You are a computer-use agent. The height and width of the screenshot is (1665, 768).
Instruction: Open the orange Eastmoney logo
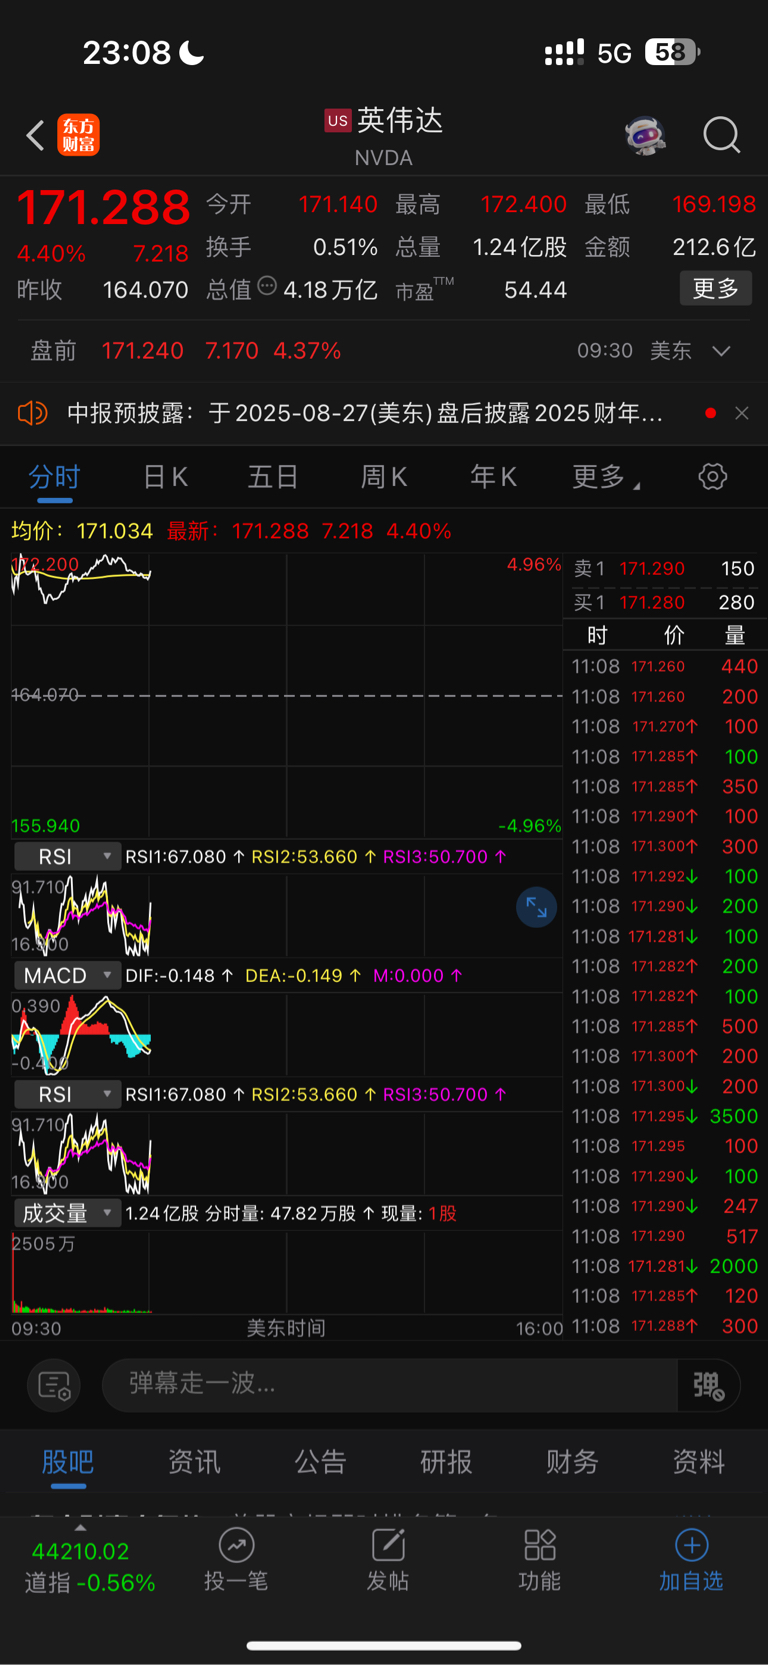tap(79, 135)
